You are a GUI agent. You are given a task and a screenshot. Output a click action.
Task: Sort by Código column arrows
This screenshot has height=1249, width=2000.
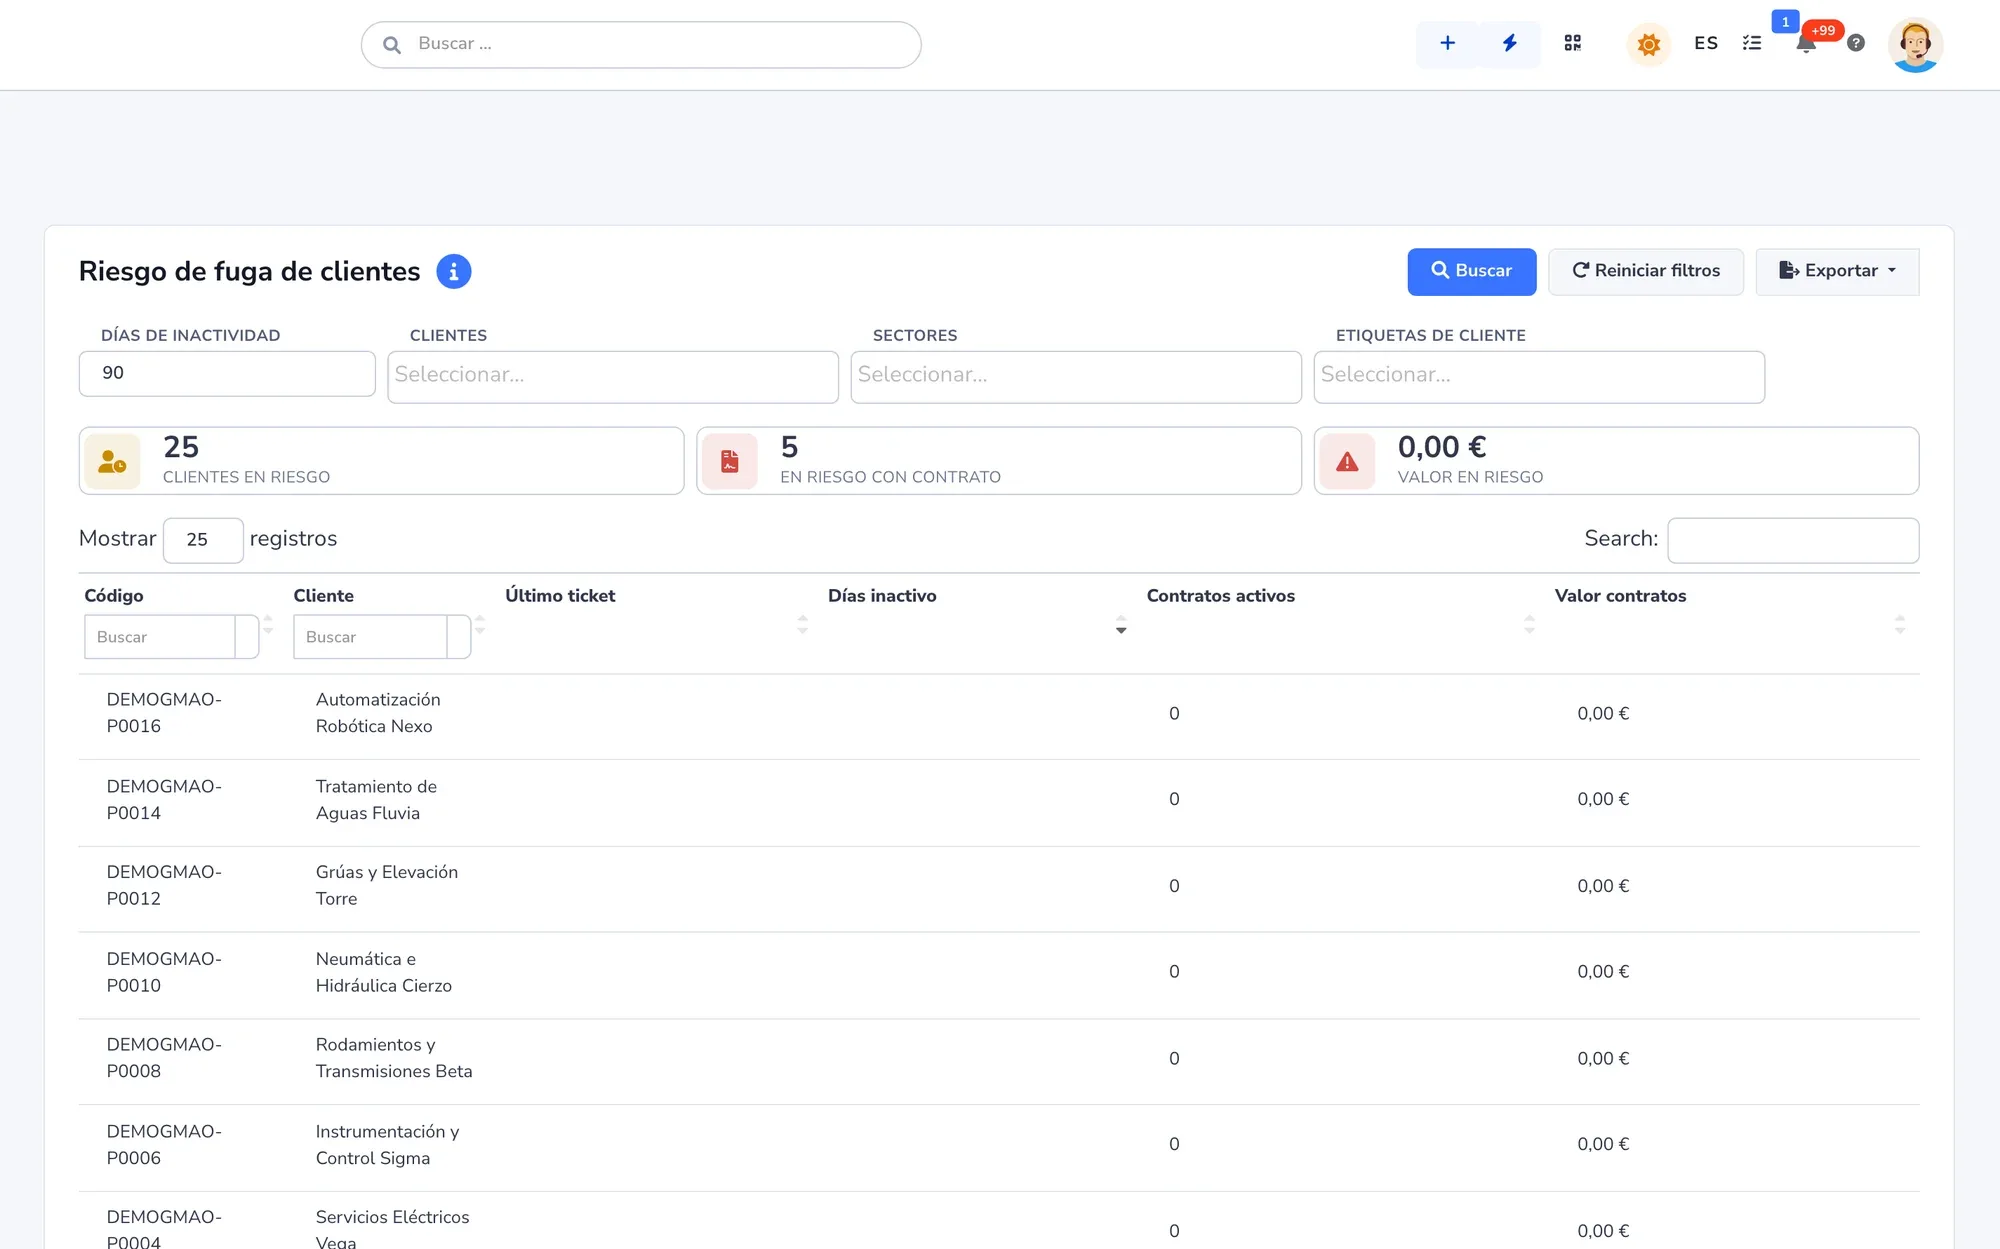268,625
